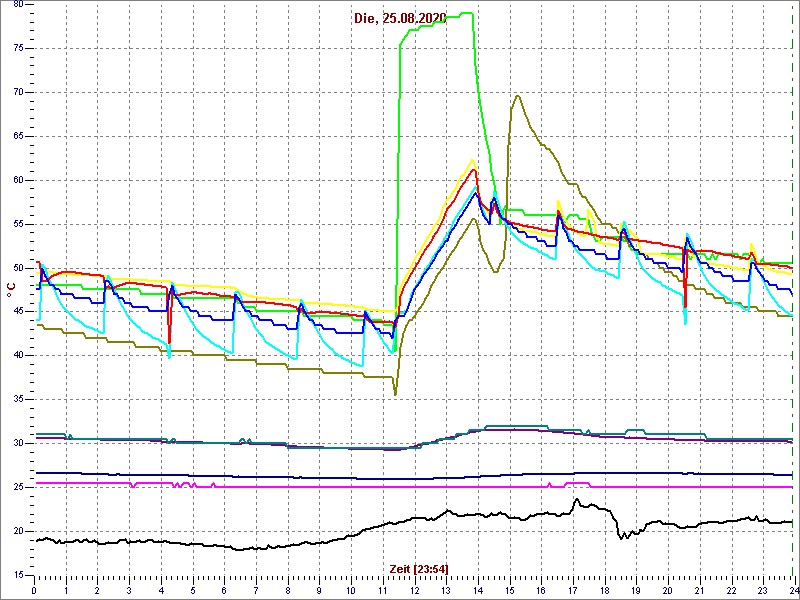Click the hour label '8' on the time axis
The width and height of the screenshot is (800, 600).
pos(287,588)
